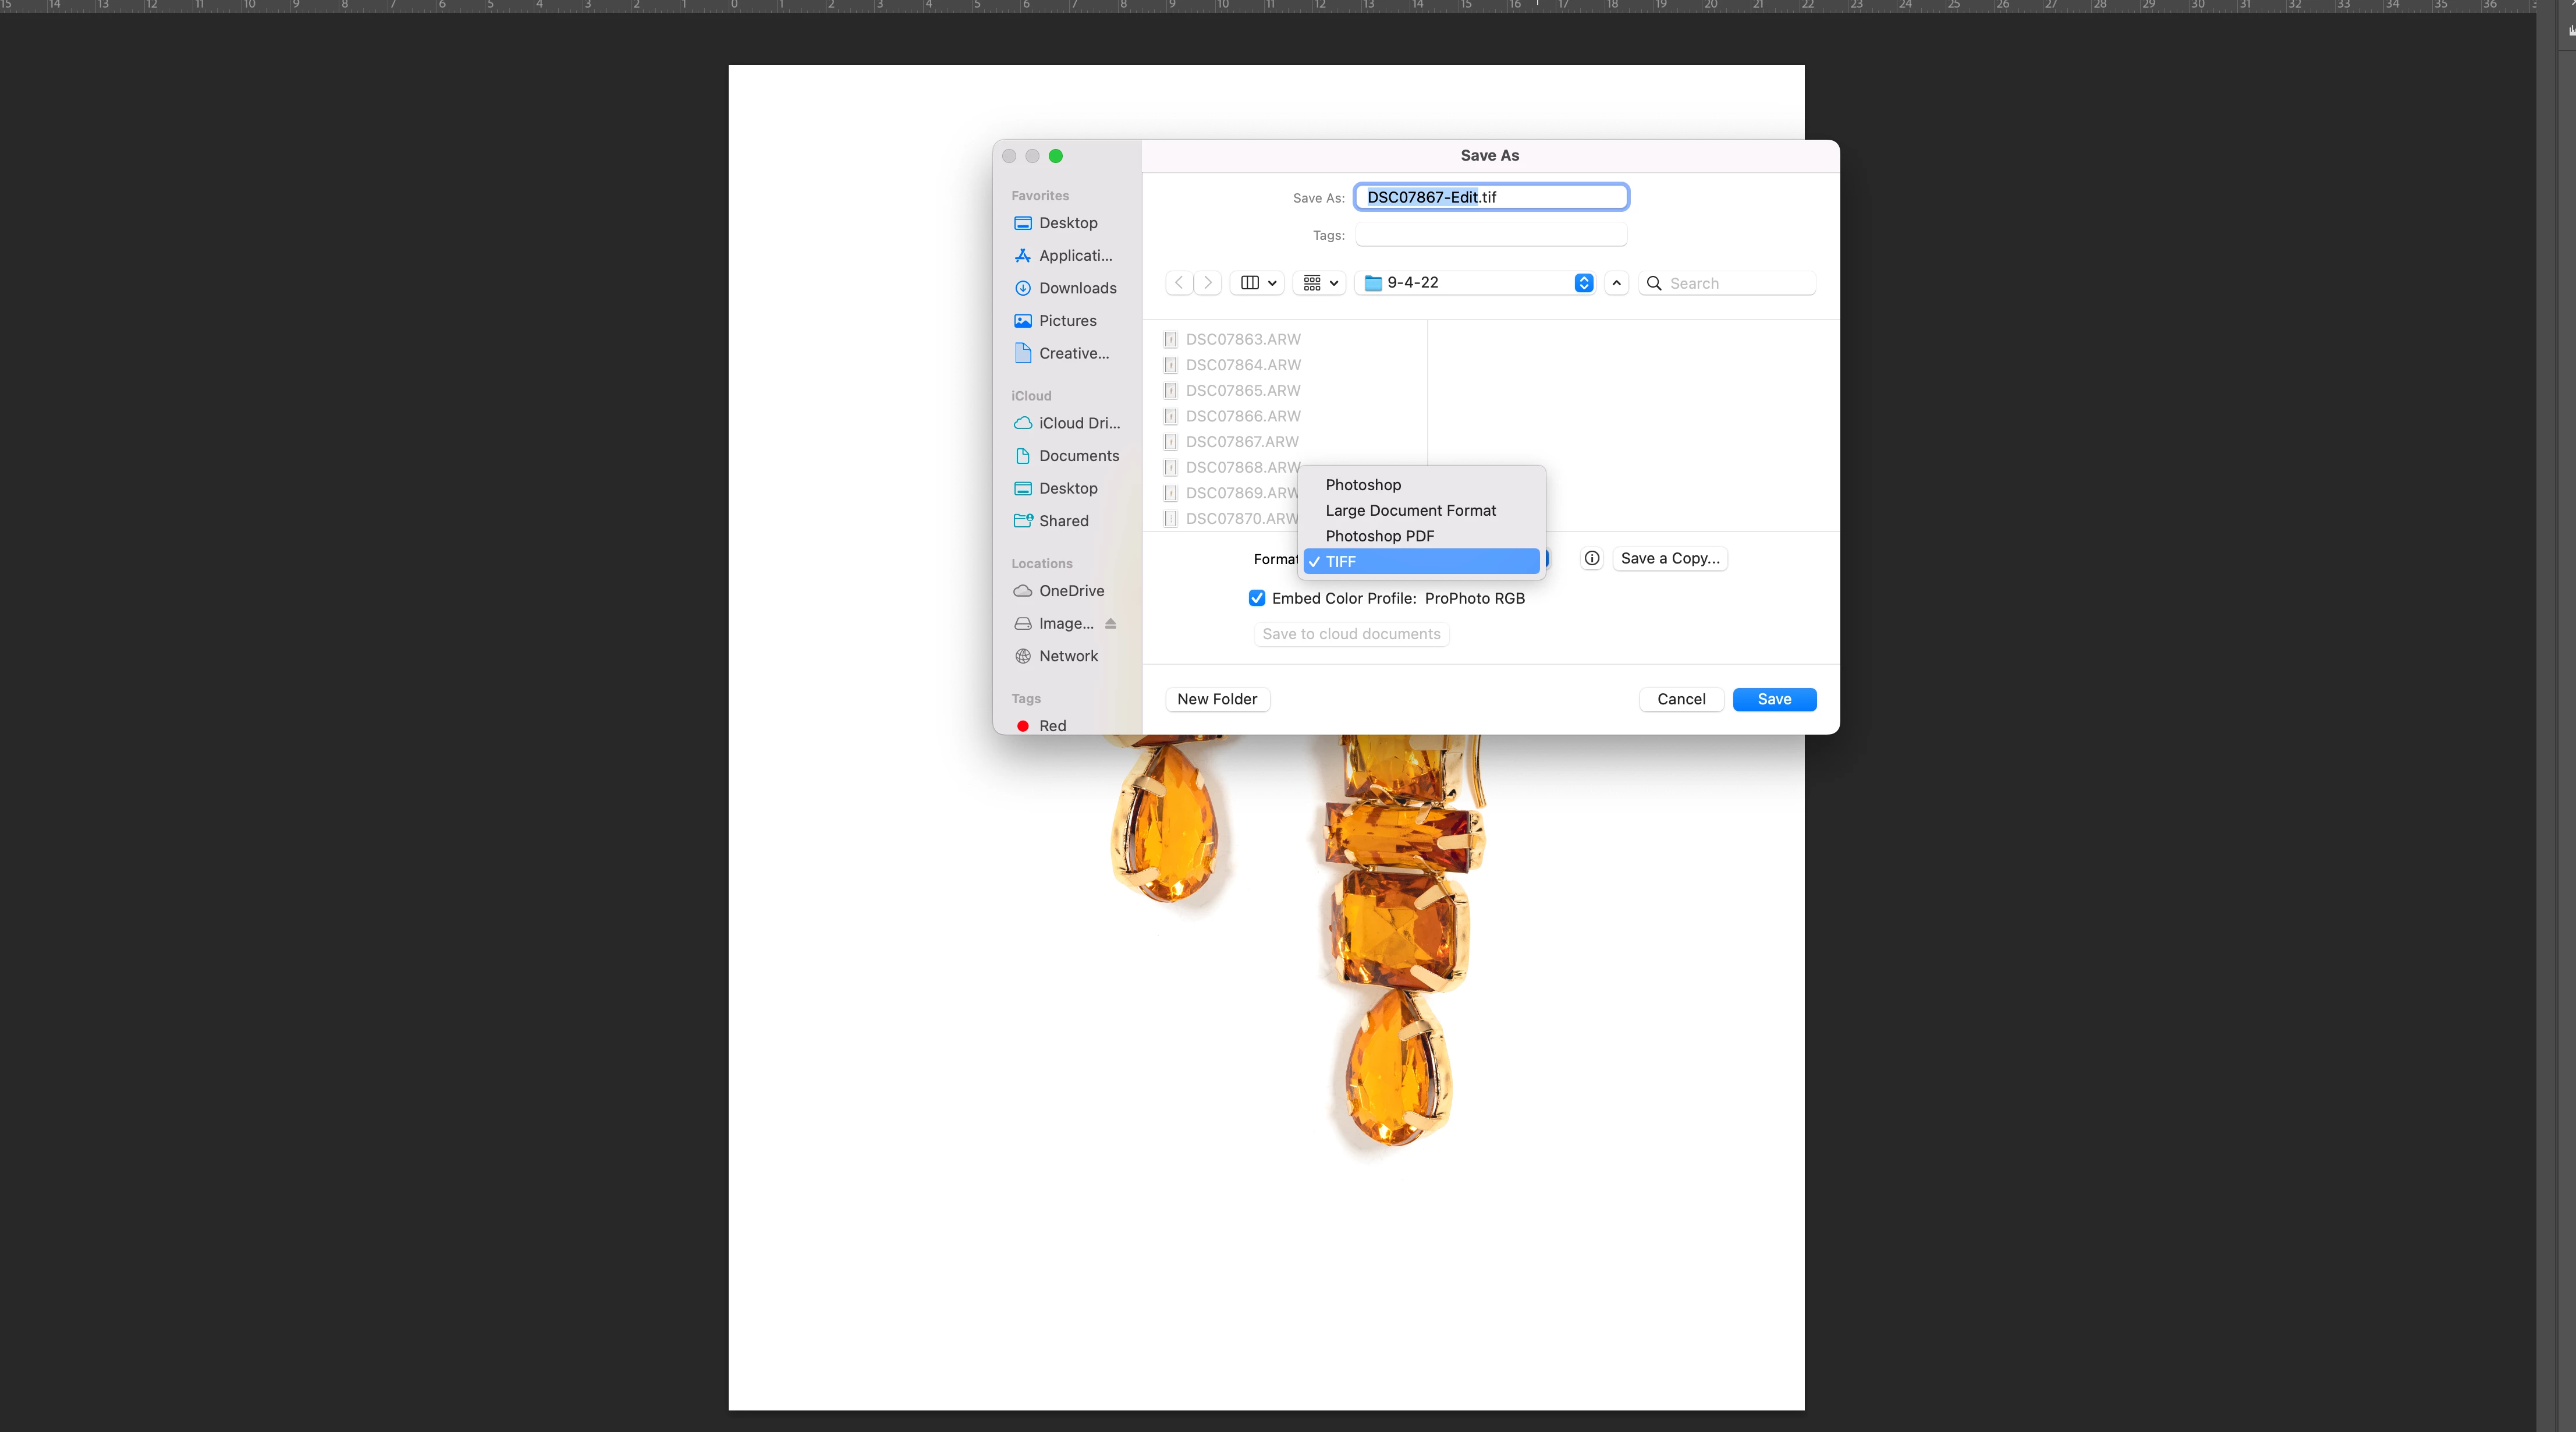This screenshot has width=2576, height=1432.
Task: Collapse the file browser with the chevron
Action: pyautogui.click(x=1616, y=283)
